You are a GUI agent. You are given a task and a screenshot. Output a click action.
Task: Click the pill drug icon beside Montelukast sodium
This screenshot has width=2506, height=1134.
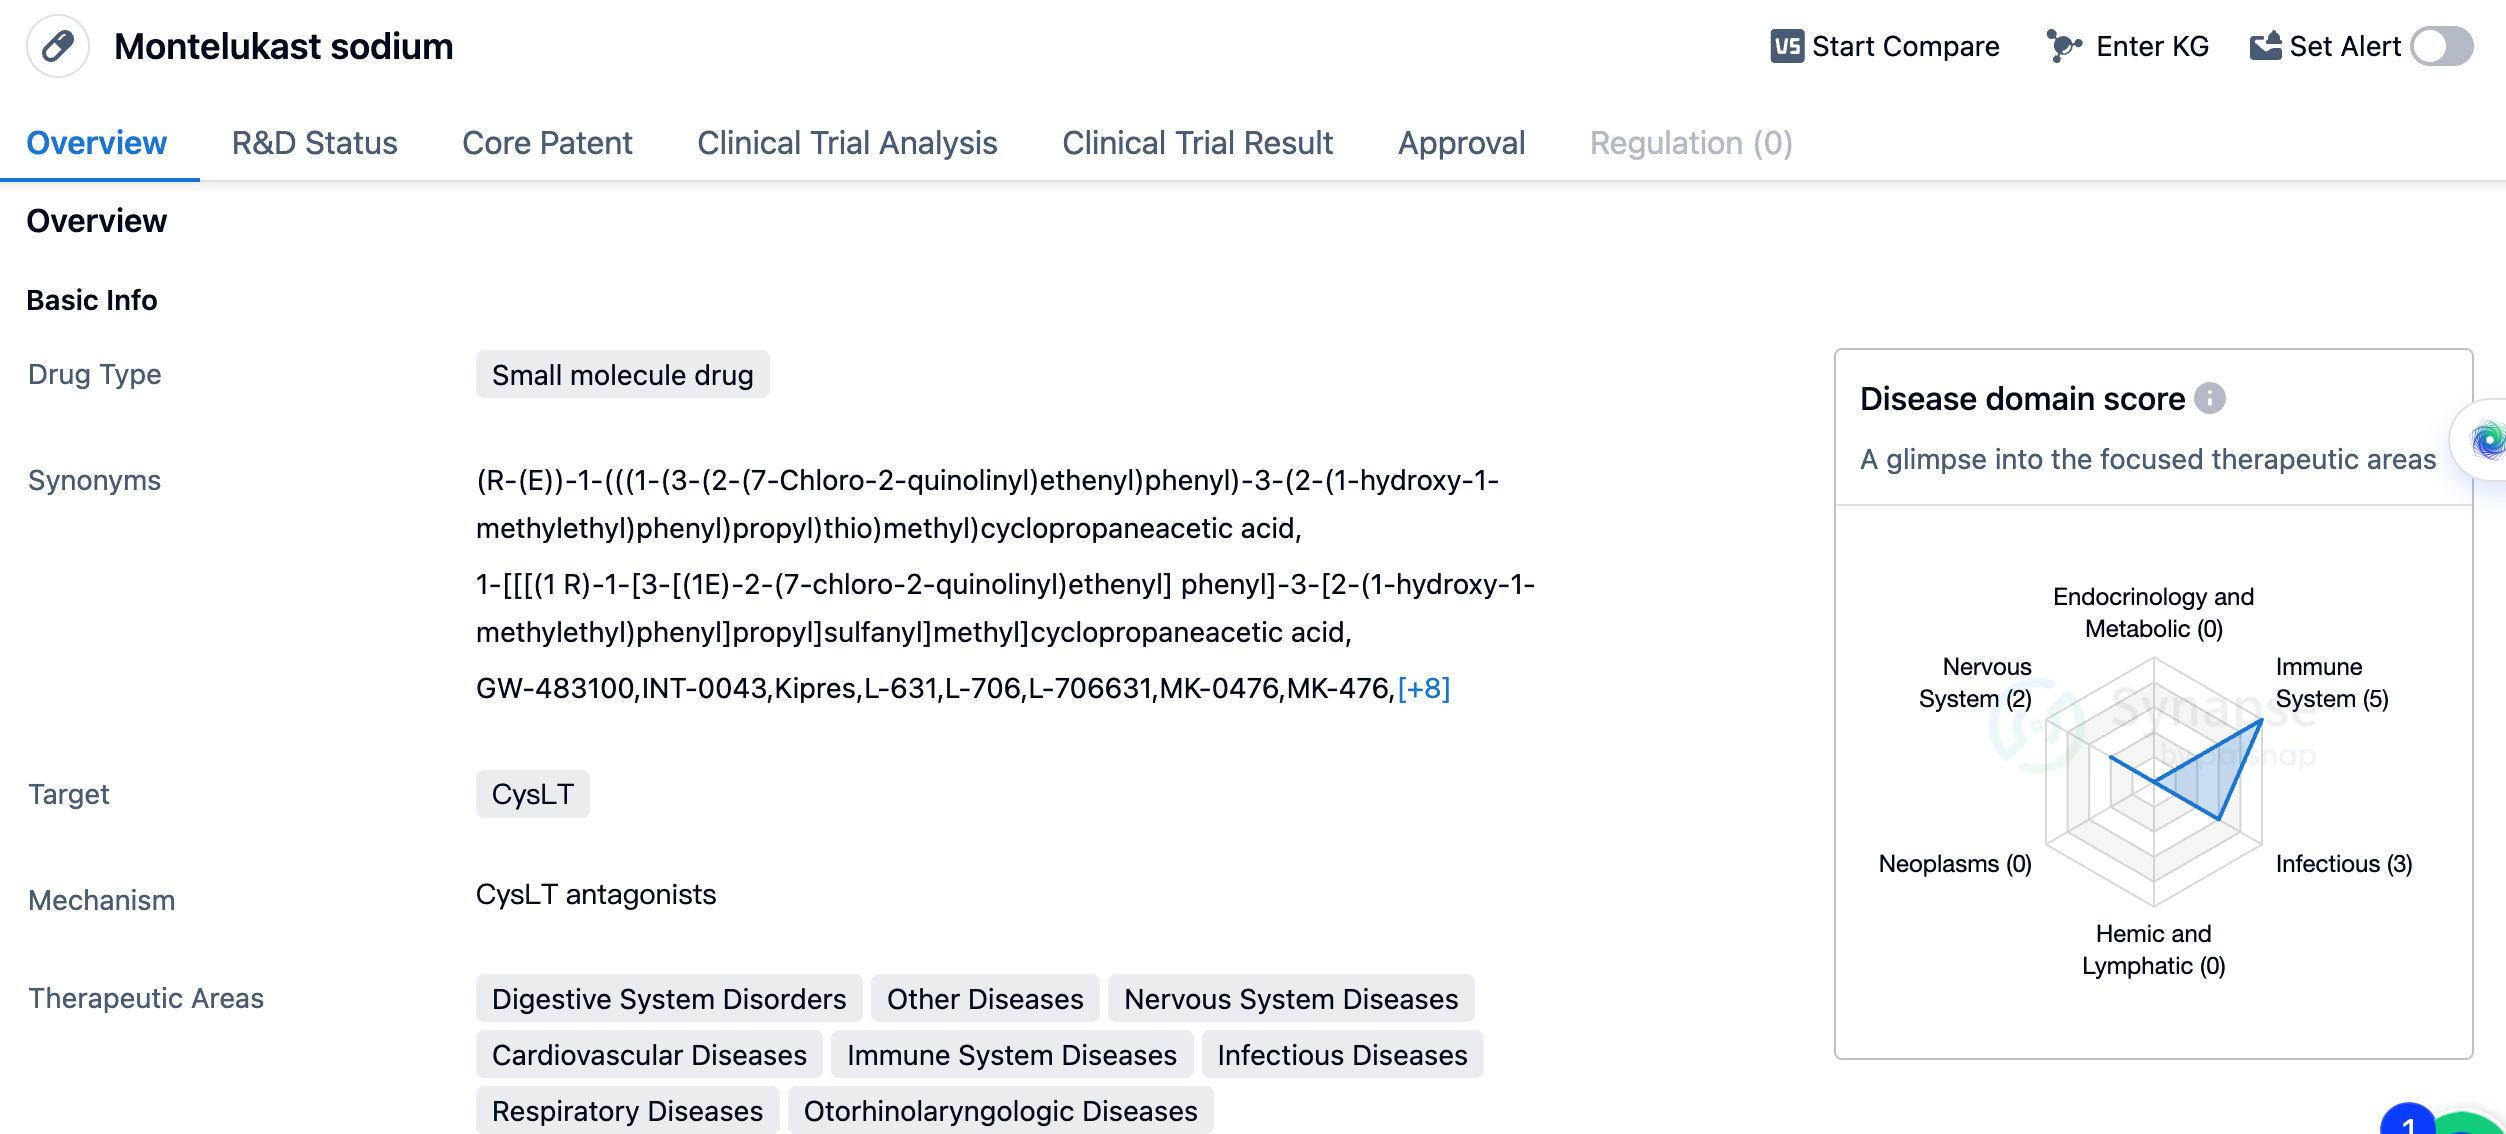point(58,46)
